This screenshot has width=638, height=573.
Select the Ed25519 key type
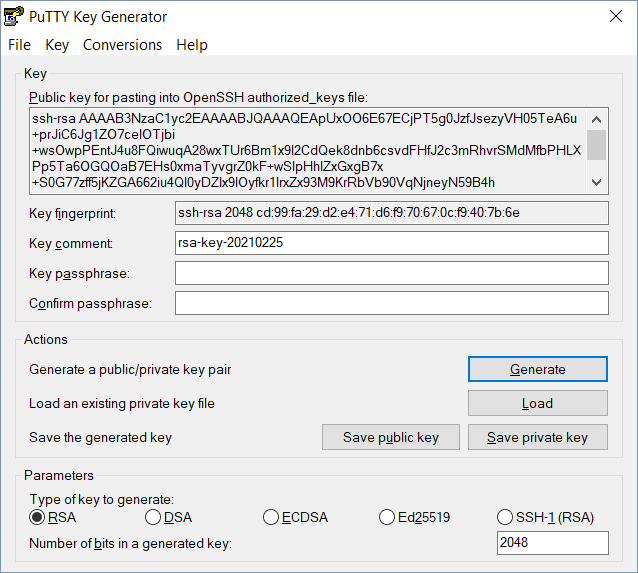click(414, 517)
